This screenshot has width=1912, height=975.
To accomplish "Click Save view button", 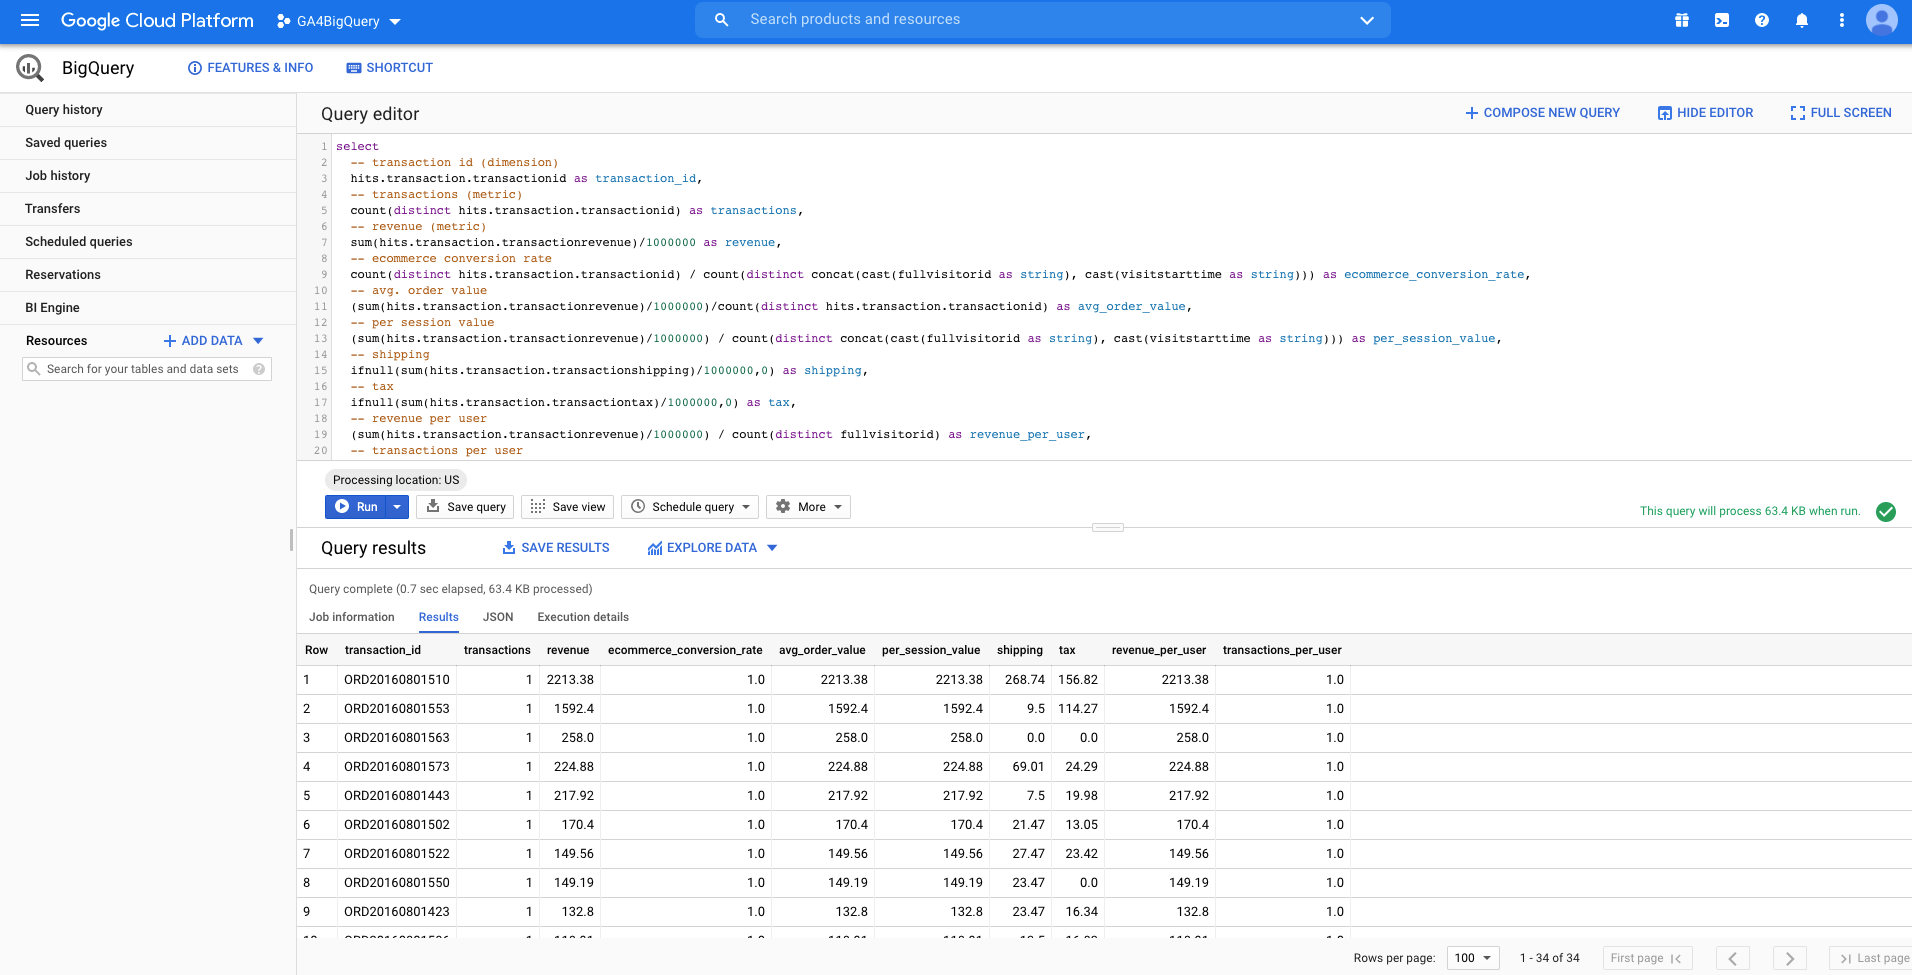I will [x=567, y=507].
